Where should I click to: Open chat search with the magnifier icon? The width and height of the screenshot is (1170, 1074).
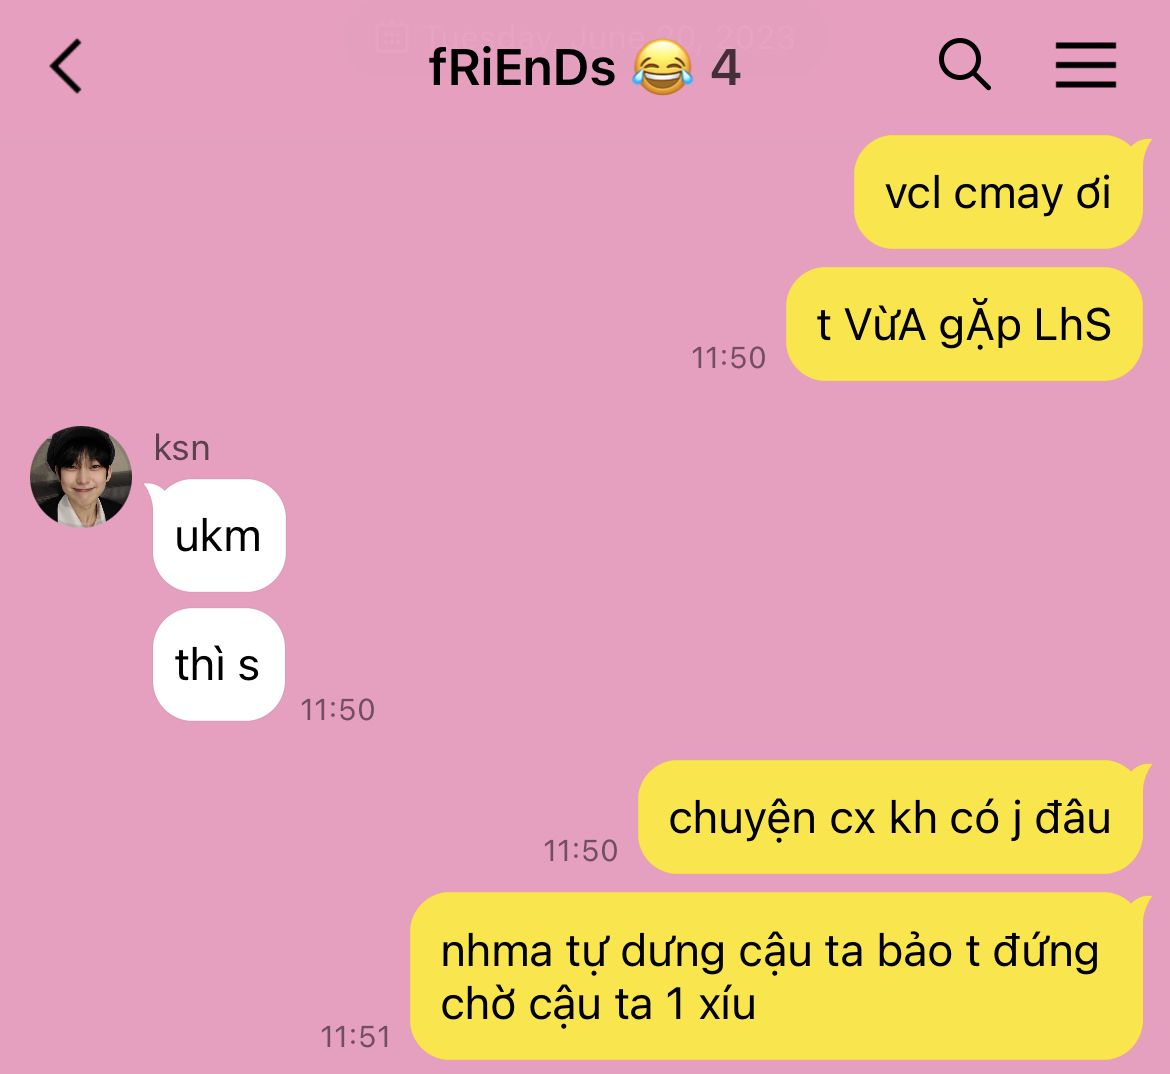click(x=964, y=65)
